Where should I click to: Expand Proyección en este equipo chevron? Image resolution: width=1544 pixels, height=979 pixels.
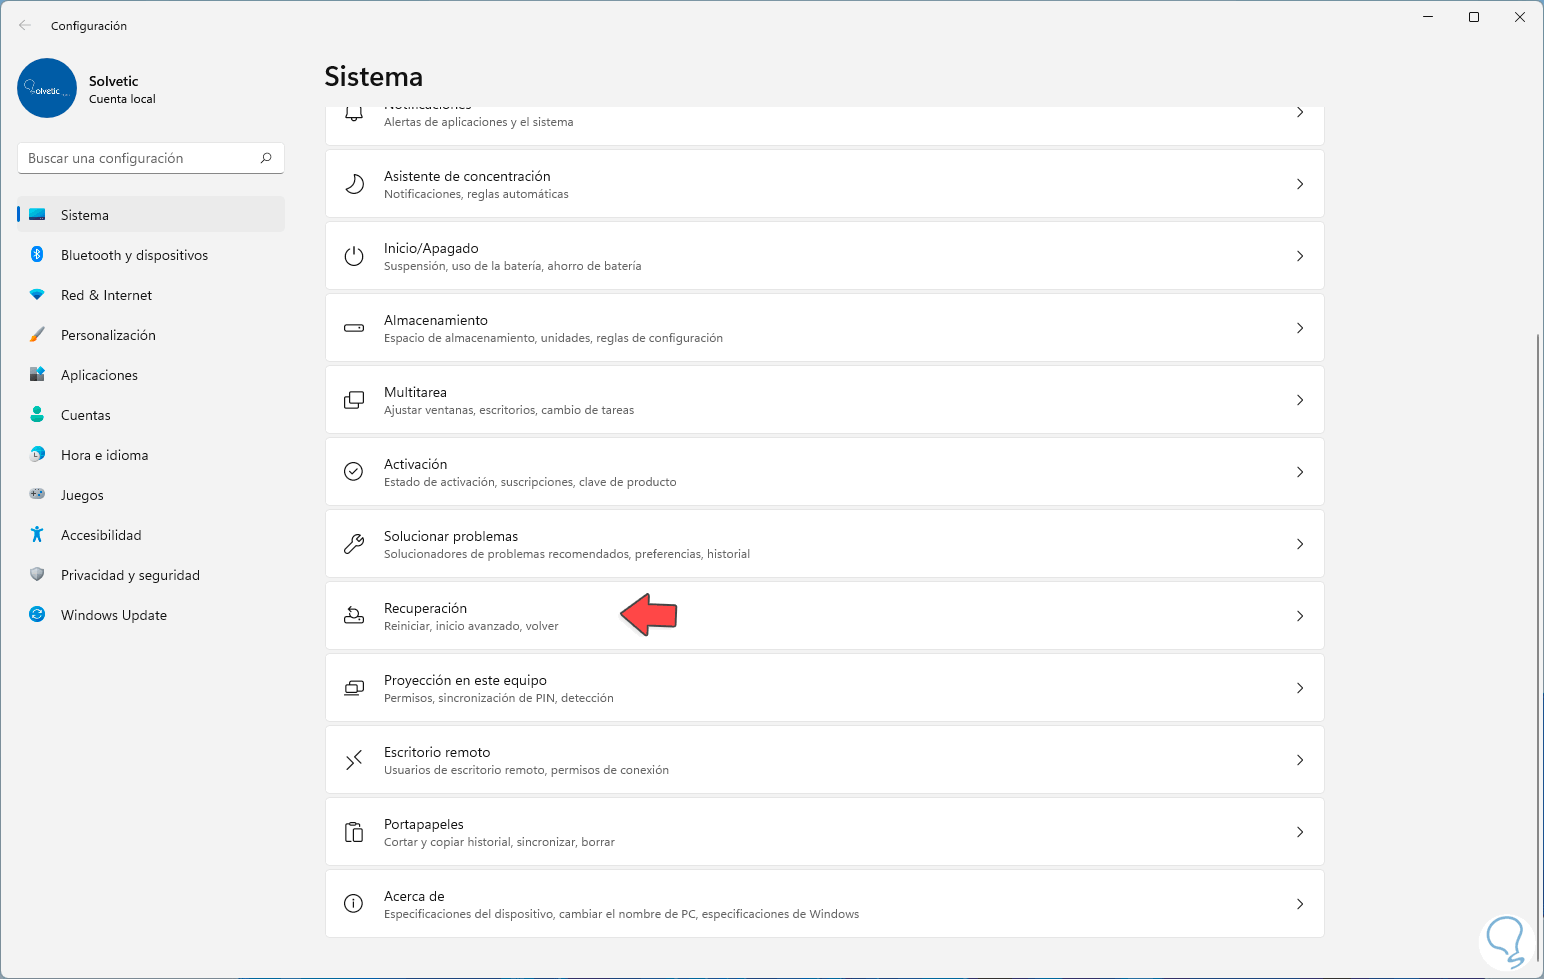click(x=1299, y=688)
